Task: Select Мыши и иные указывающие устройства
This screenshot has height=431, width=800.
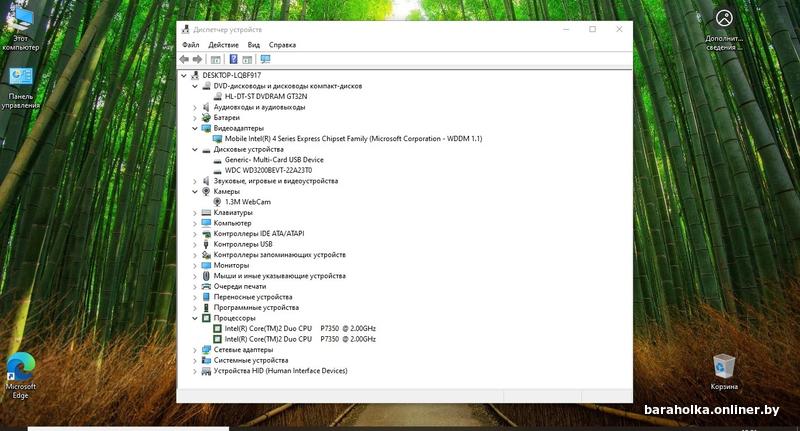Action: tap(279, 276)
